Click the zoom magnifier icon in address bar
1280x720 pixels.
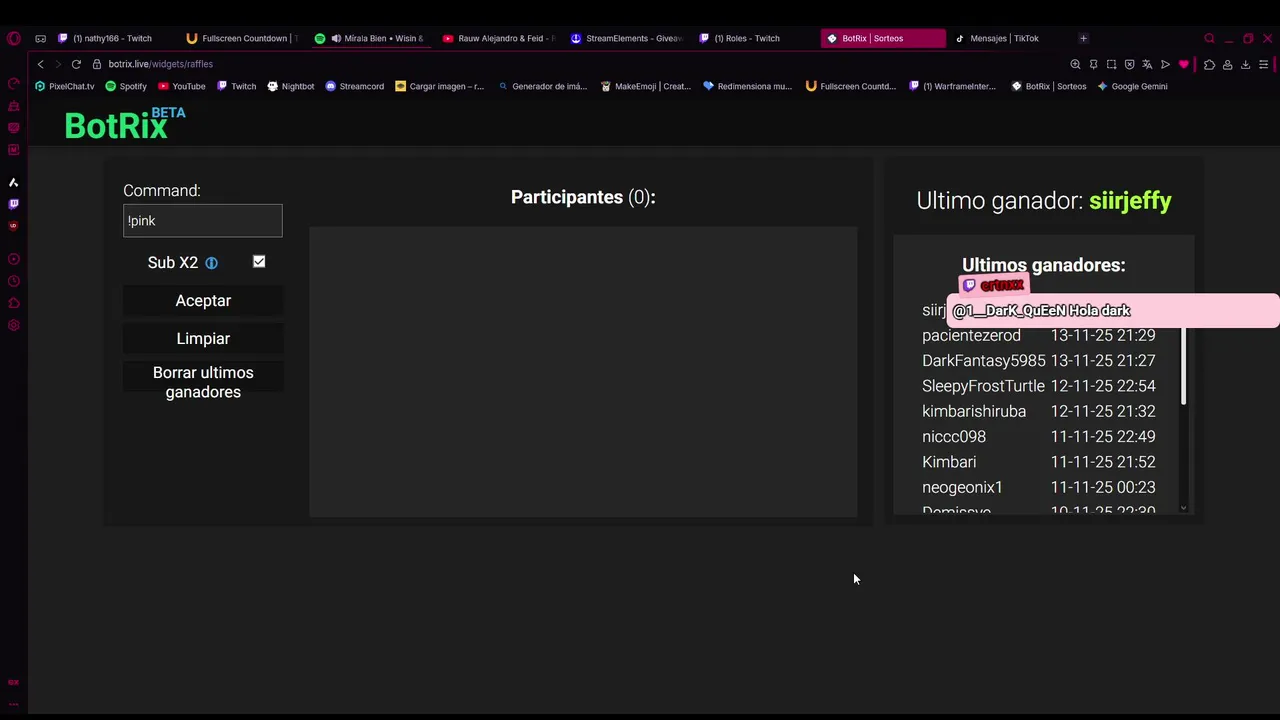(x=1075, y=64)
